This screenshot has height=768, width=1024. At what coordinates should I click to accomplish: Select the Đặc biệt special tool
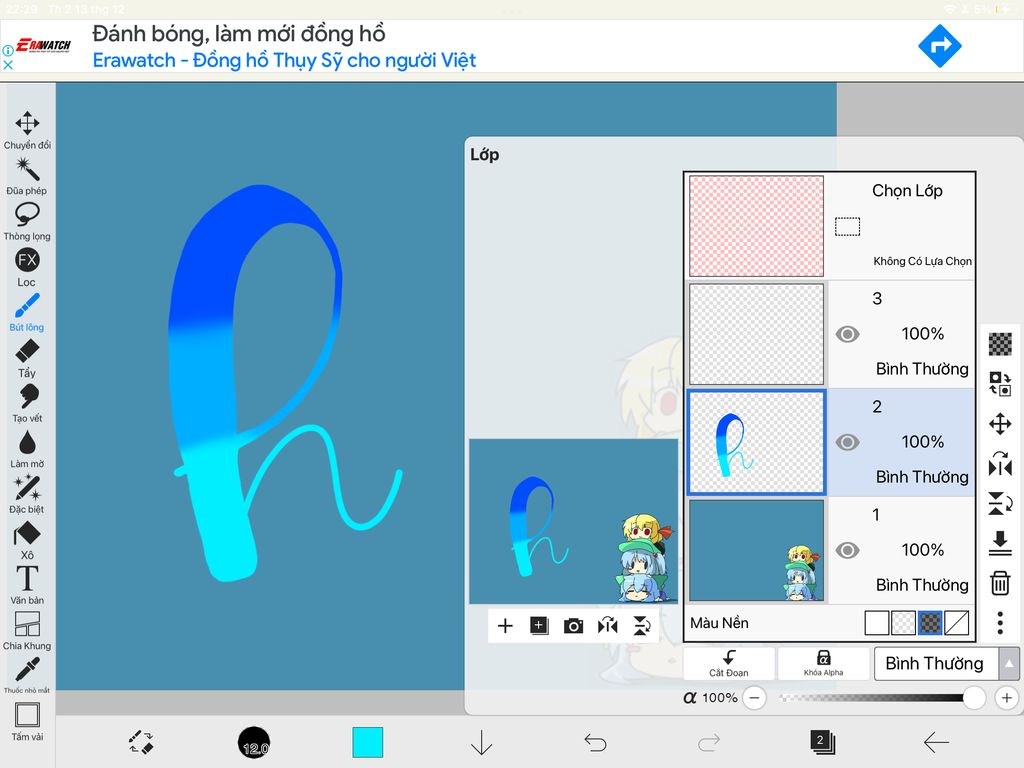tap(27, 494)
